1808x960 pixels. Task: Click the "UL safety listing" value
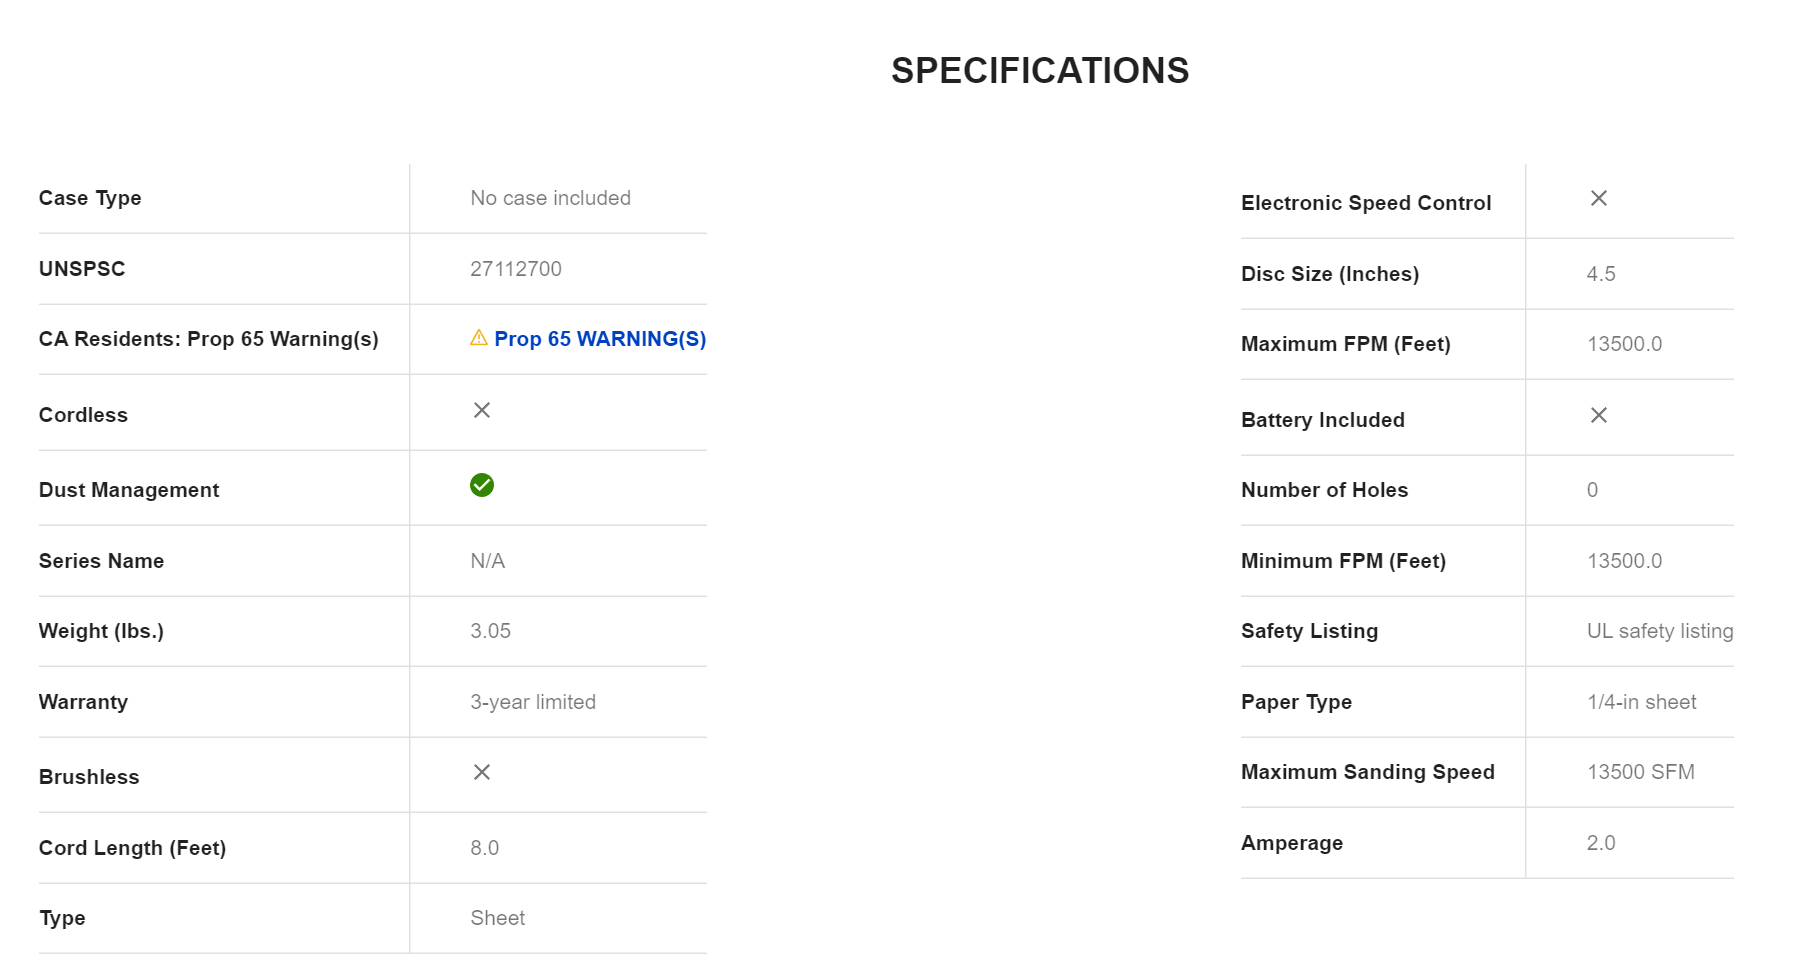[1660, 631]
